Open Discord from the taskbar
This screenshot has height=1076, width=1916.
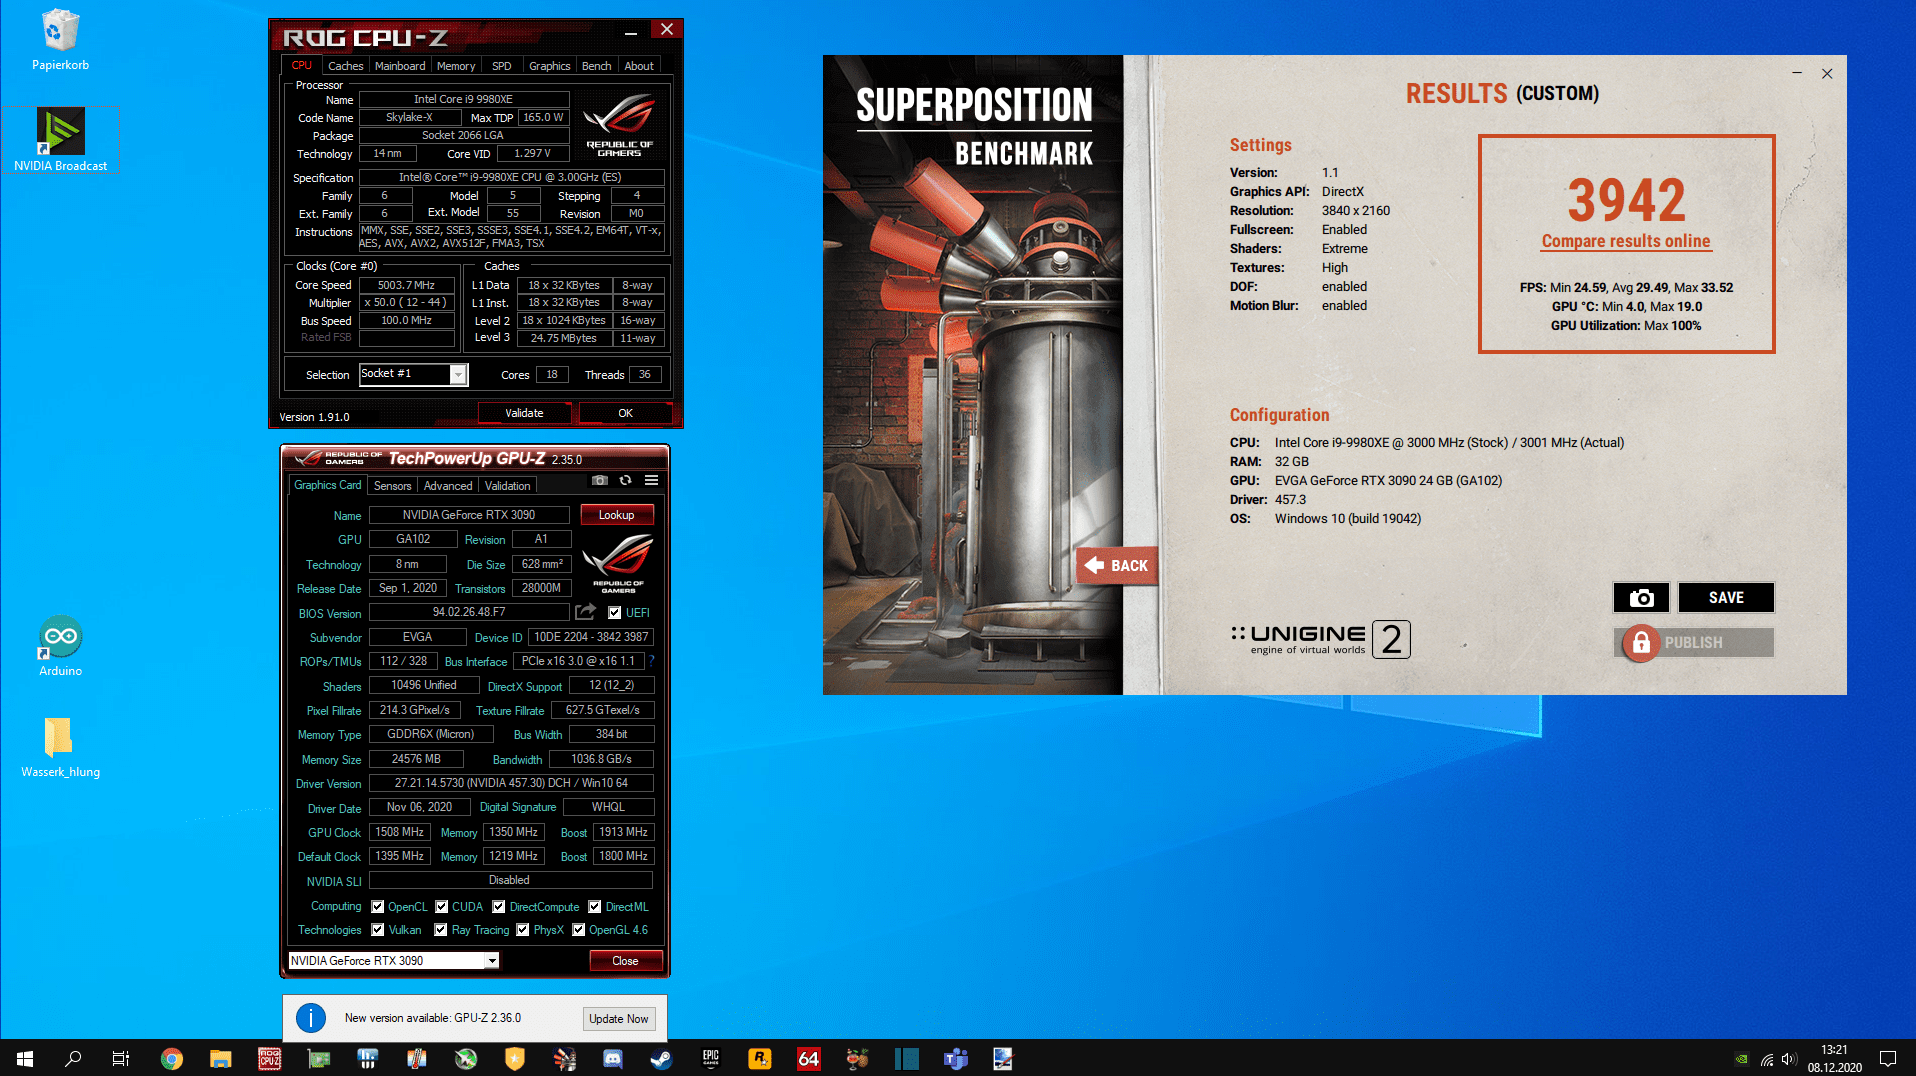[x=613, y=1058]
